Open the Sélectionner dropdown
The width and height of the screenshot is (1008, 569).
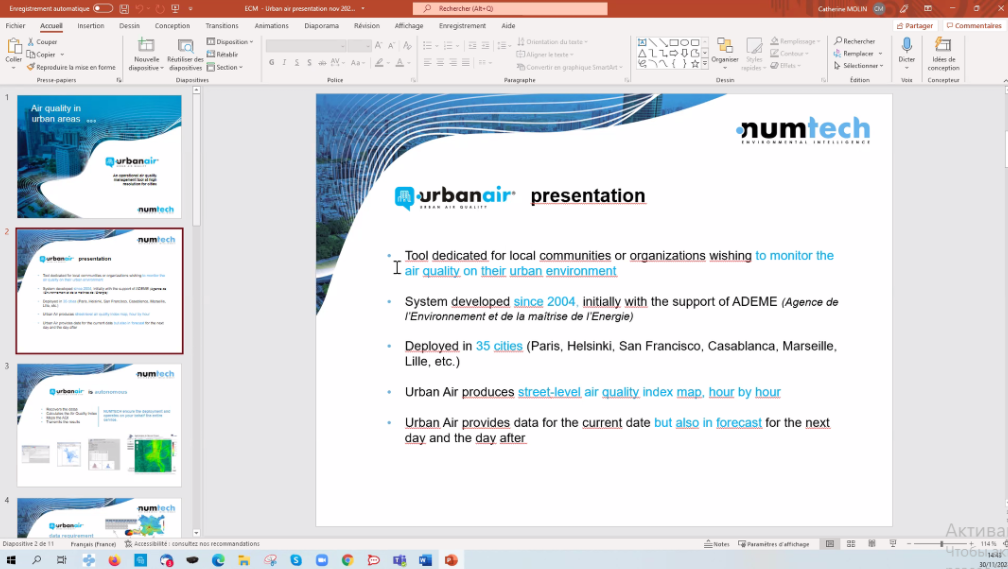tap(859, 66)
